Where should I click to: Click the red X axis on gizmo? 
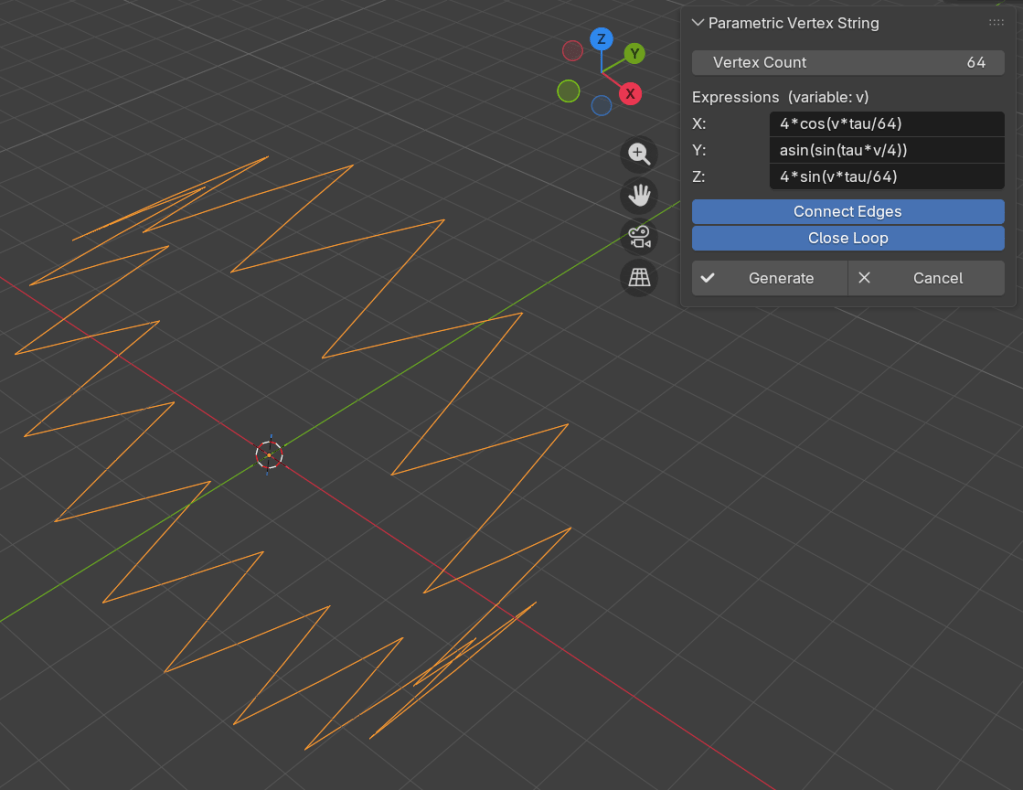630,94
